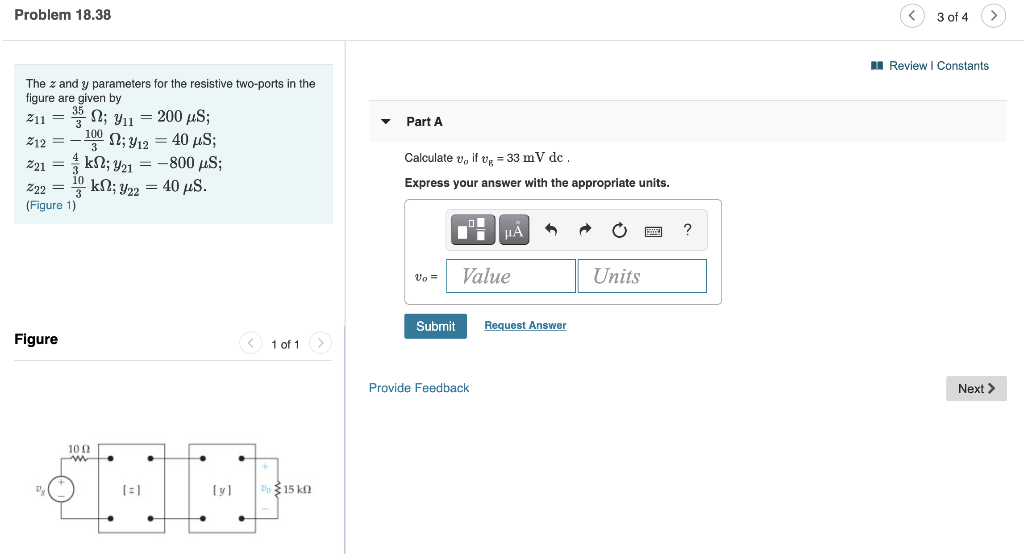Open the templates button in answer toolbar

[x=473, y=230]
